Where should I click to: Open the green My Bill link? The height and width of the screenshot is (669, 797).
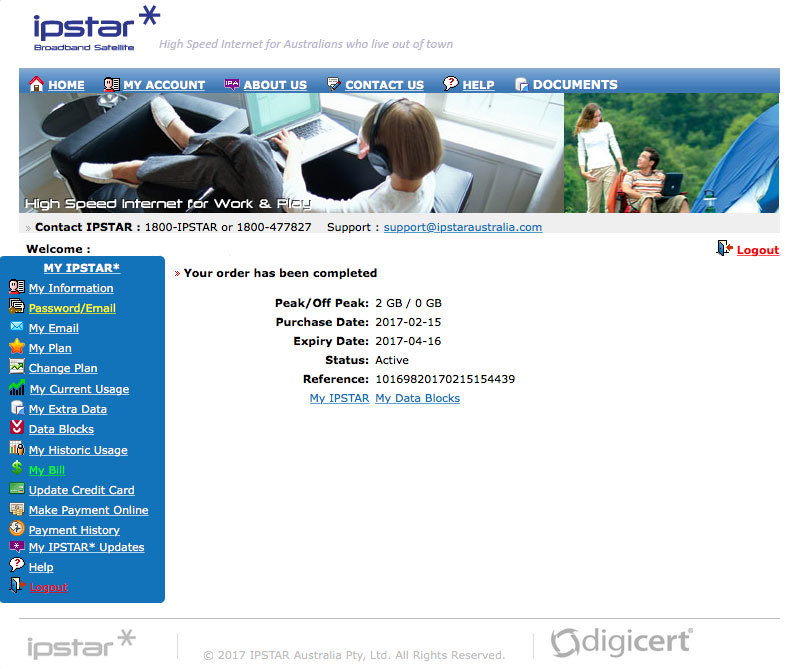(47, 470)
